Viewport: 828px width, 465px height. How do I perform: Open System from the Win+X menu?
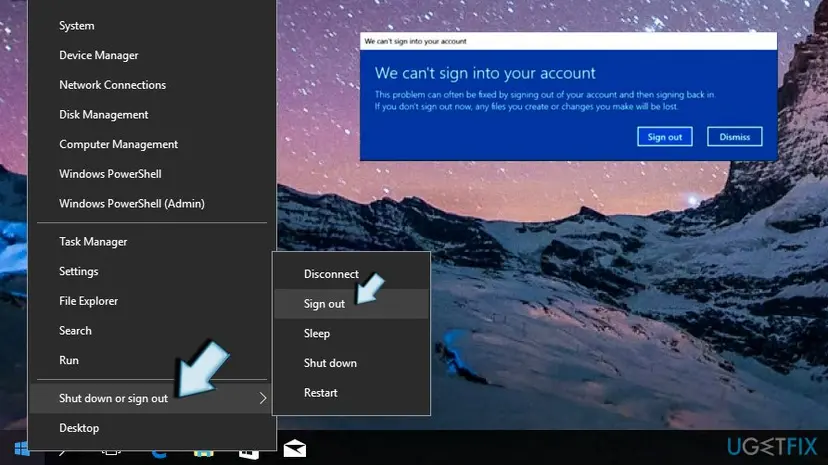pyautogui.click(x=152, y=25)
